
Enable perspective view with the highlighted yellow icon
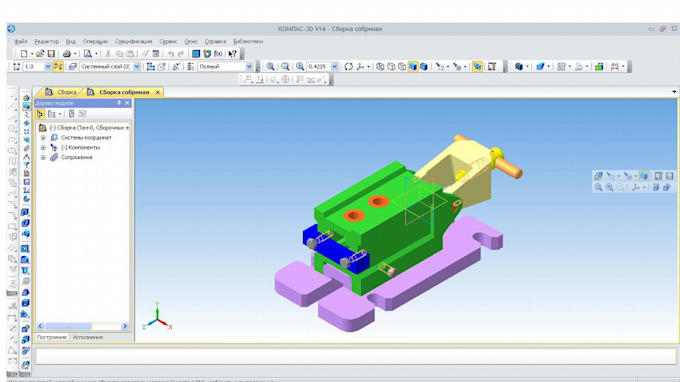(x=477, y=66)
